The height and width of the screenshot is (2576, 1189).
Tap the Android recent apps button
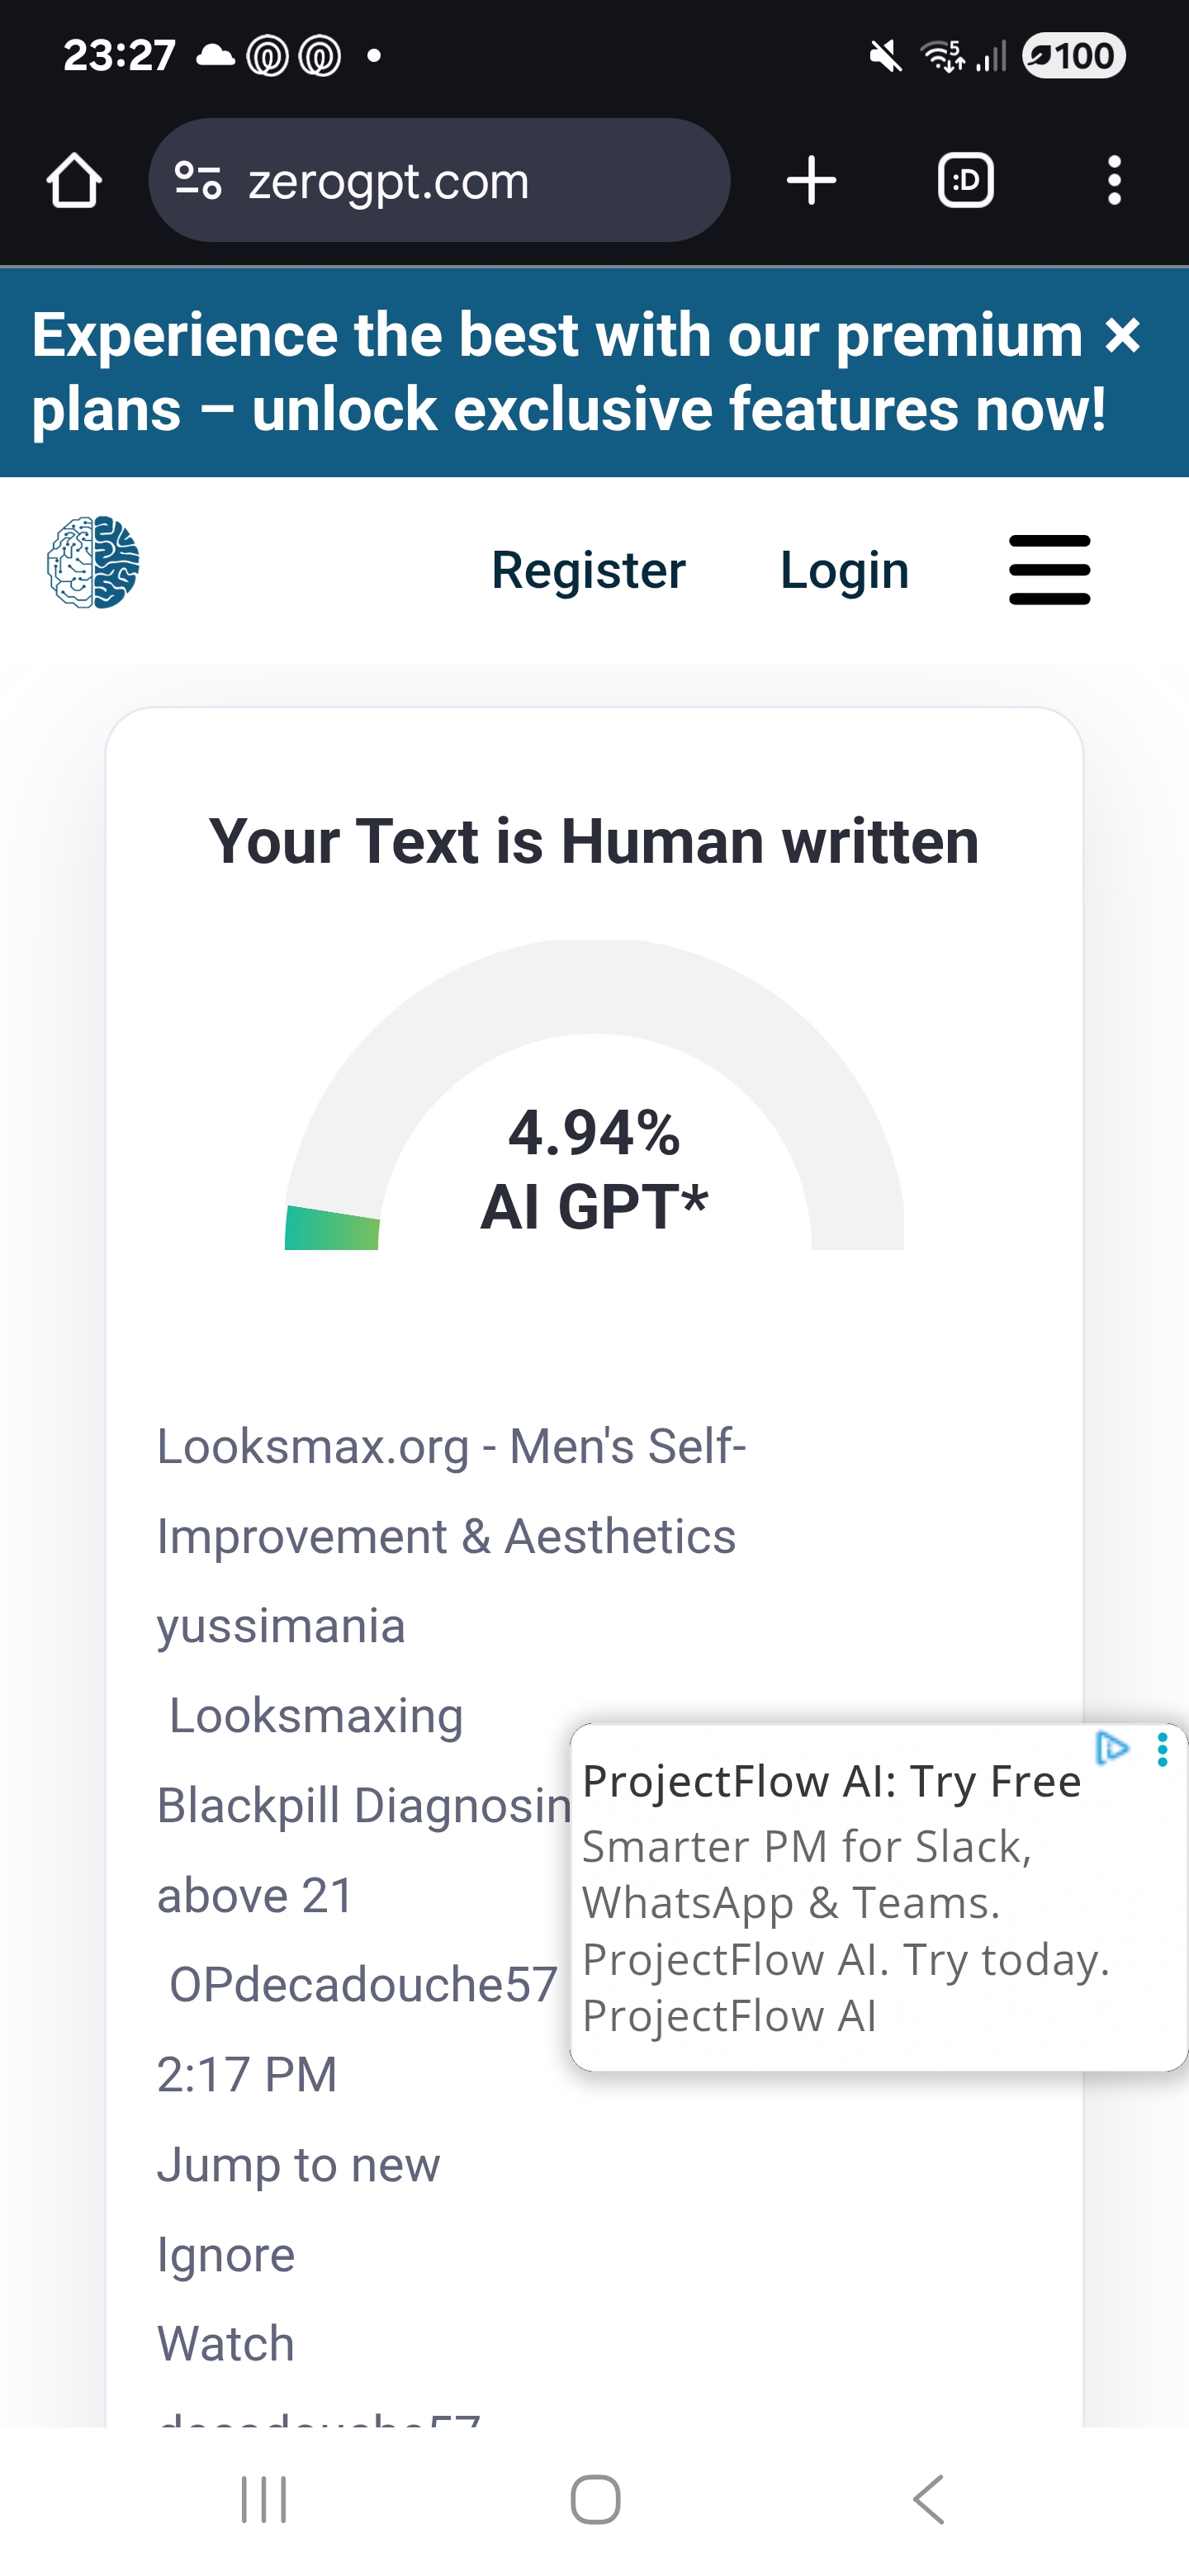click(264, 2500)
